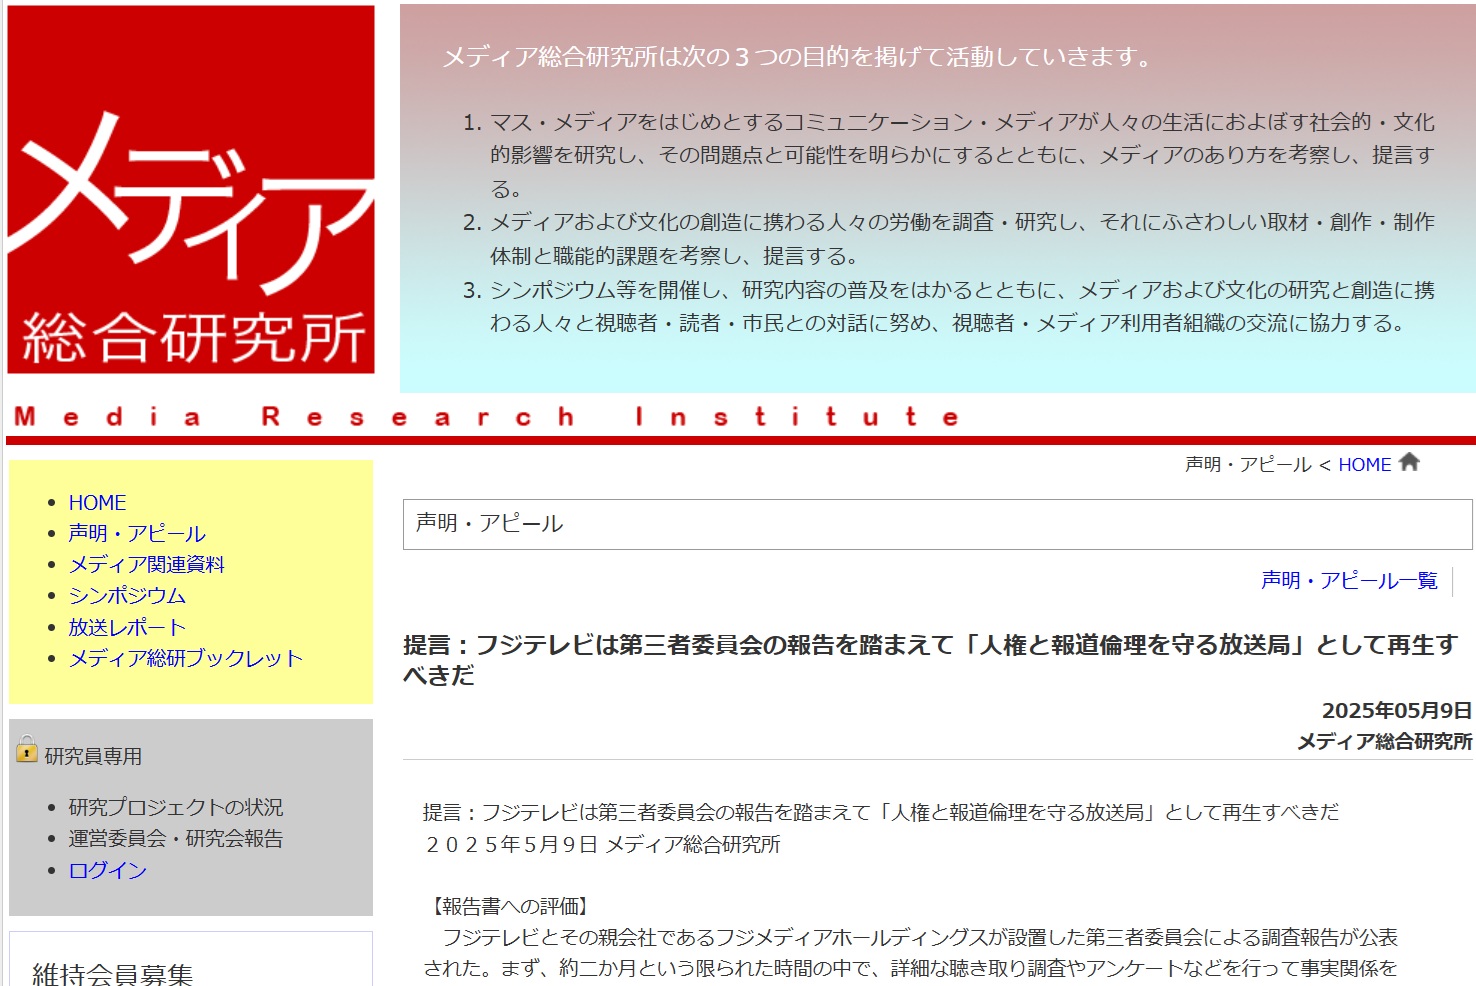Click the lock icon beside 研究員専用
This screenshot has width=1476, height=986.
click(x=27, y=749)
